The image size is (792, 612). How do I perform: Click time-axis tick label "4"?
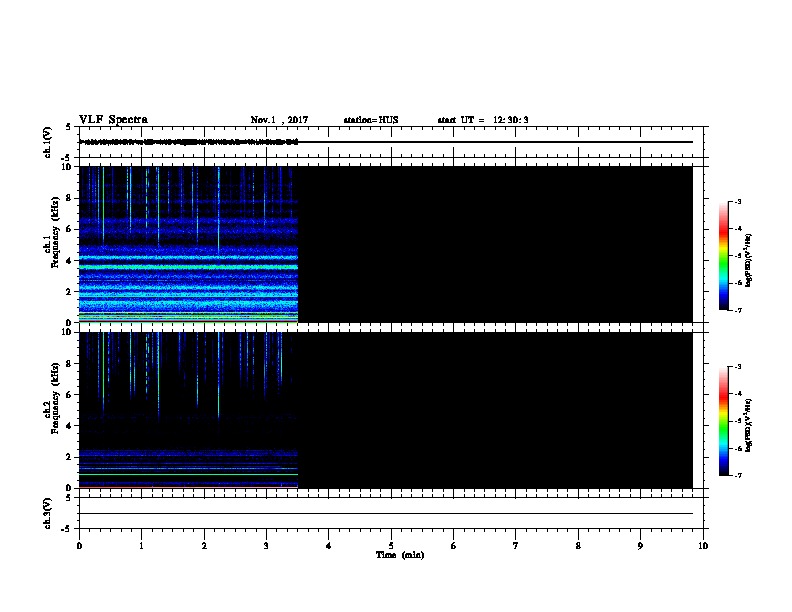click(329, 546)
